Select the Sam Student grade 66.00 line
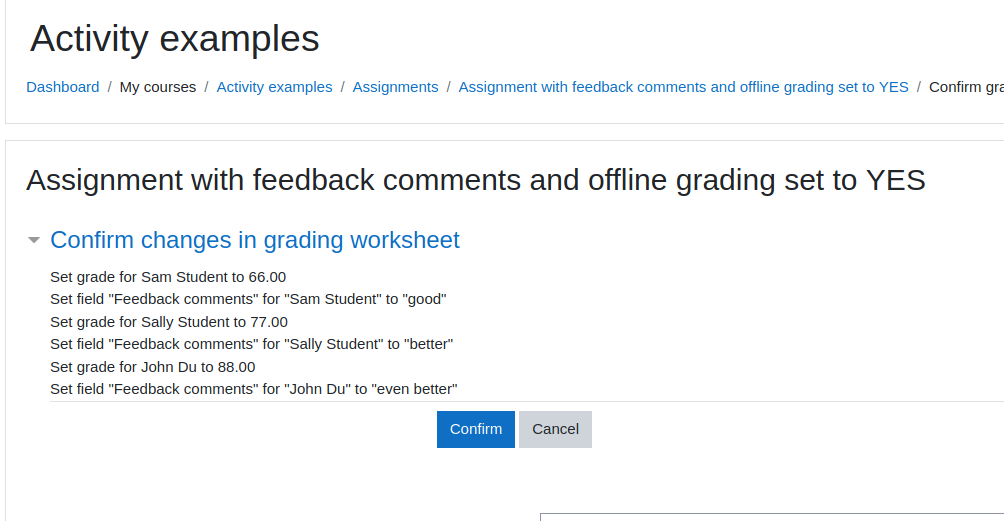The width and height of the screenshot is (1004, 521). [x=168, y=277]
